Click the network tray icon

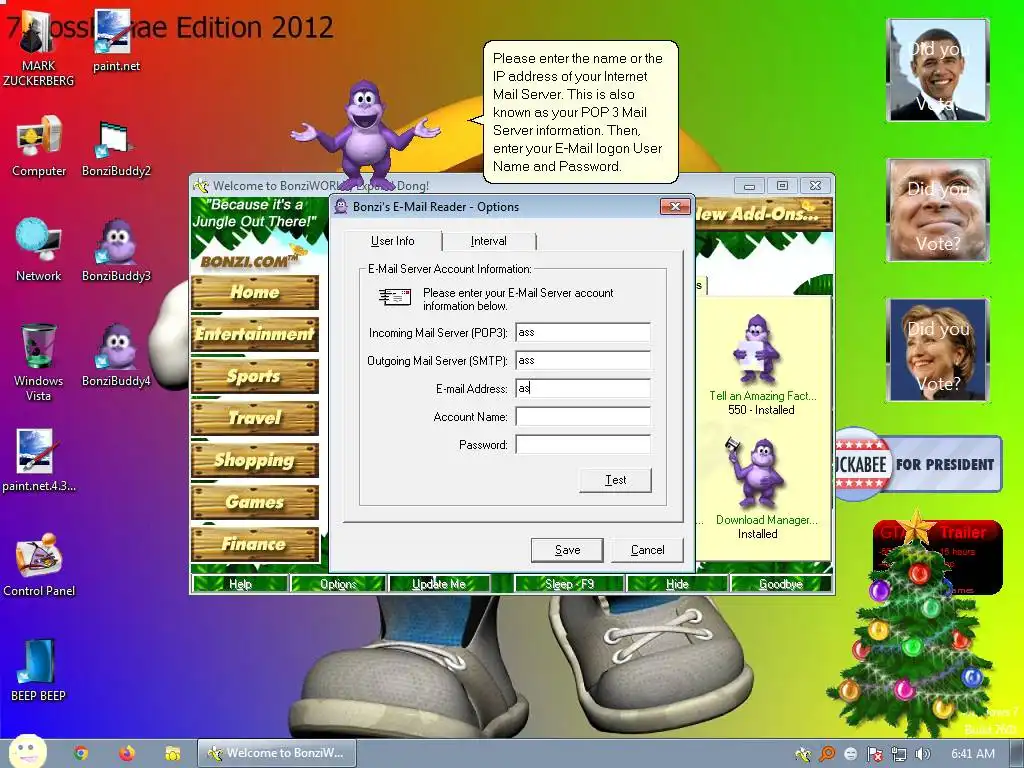point(899,754)
